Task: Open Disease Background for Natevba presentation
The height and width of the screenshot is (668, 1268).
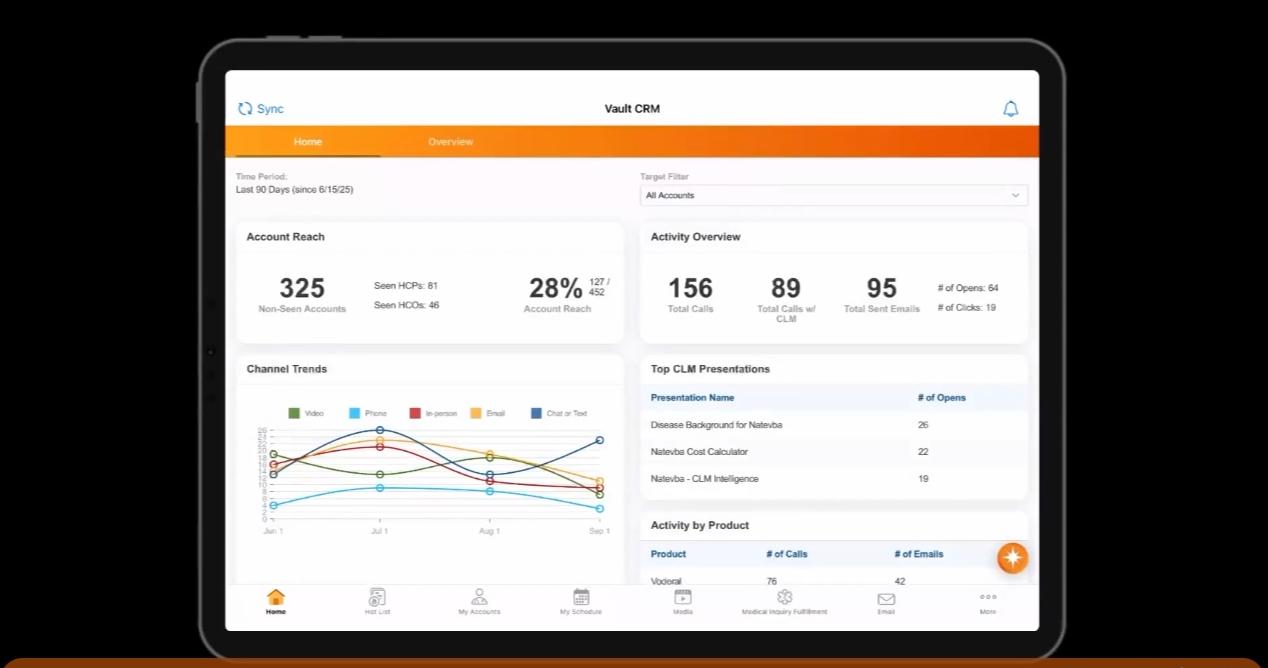Action: pos(716,425)
